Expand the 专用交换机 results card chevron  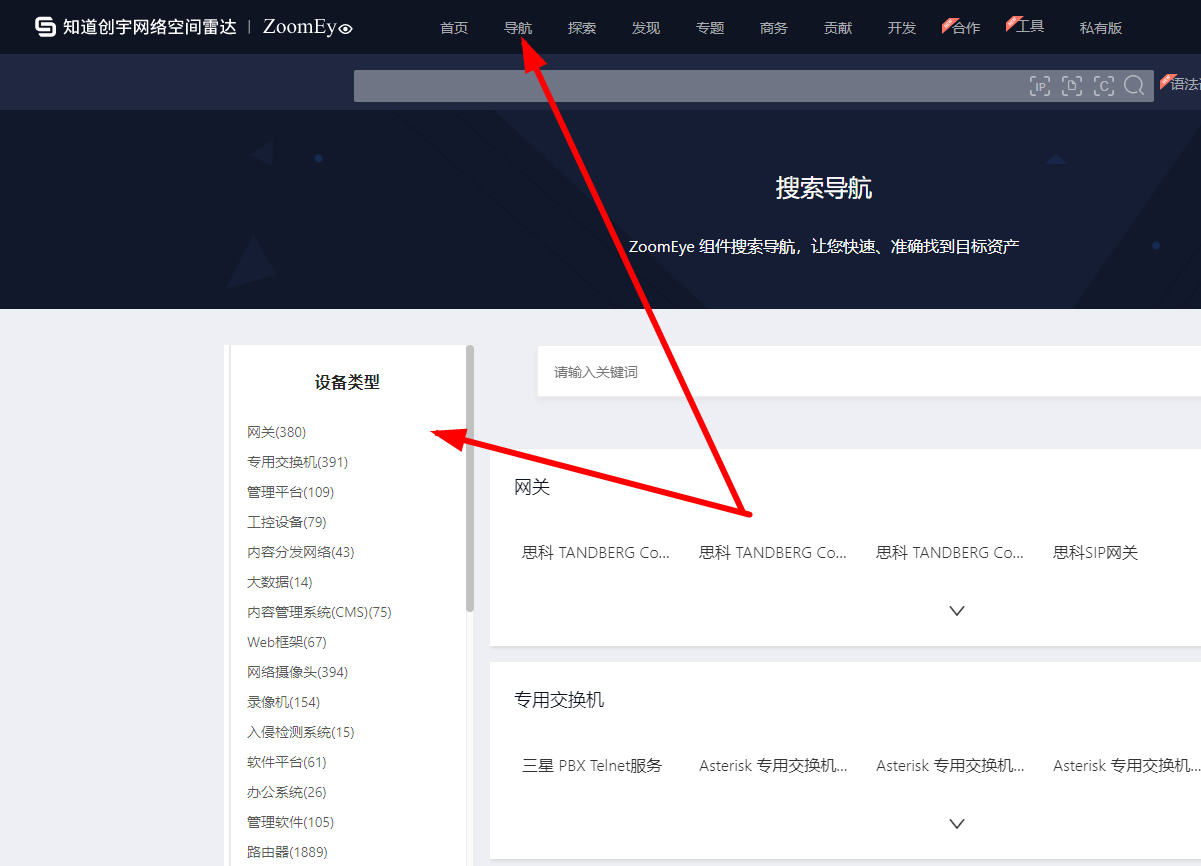pos(956,823)
